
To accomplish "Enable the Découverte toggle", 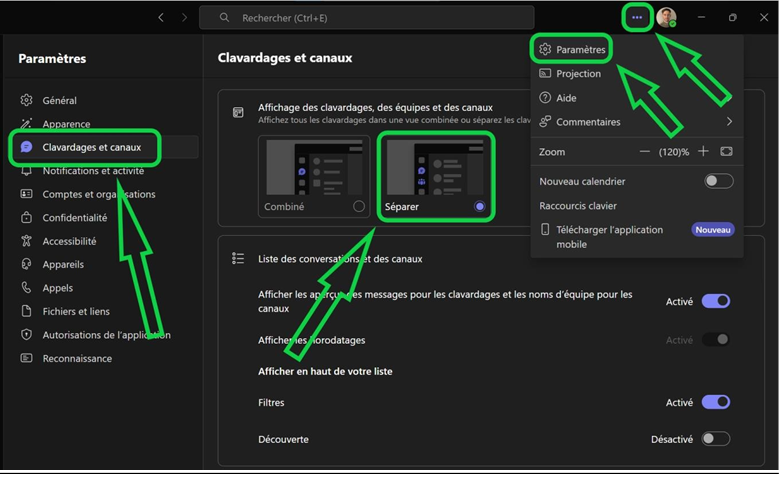I will 716,439.
